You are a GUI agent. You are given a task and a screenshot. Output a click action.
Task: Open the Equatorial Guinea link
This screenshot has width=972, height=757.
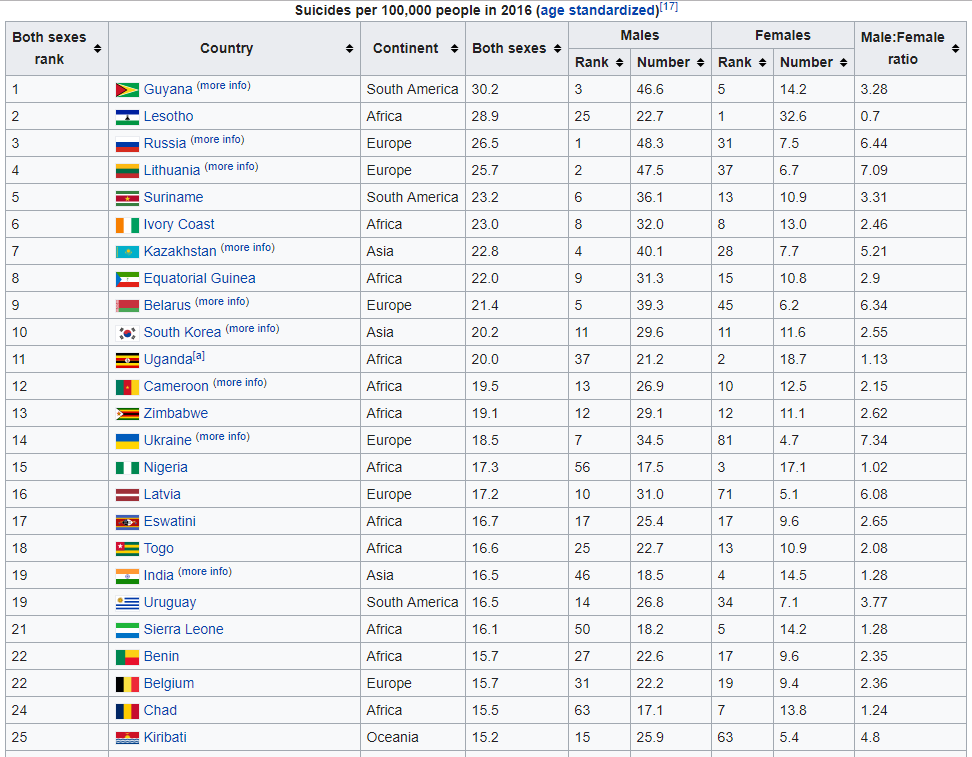pyautogui.click(x=199, y=278)
